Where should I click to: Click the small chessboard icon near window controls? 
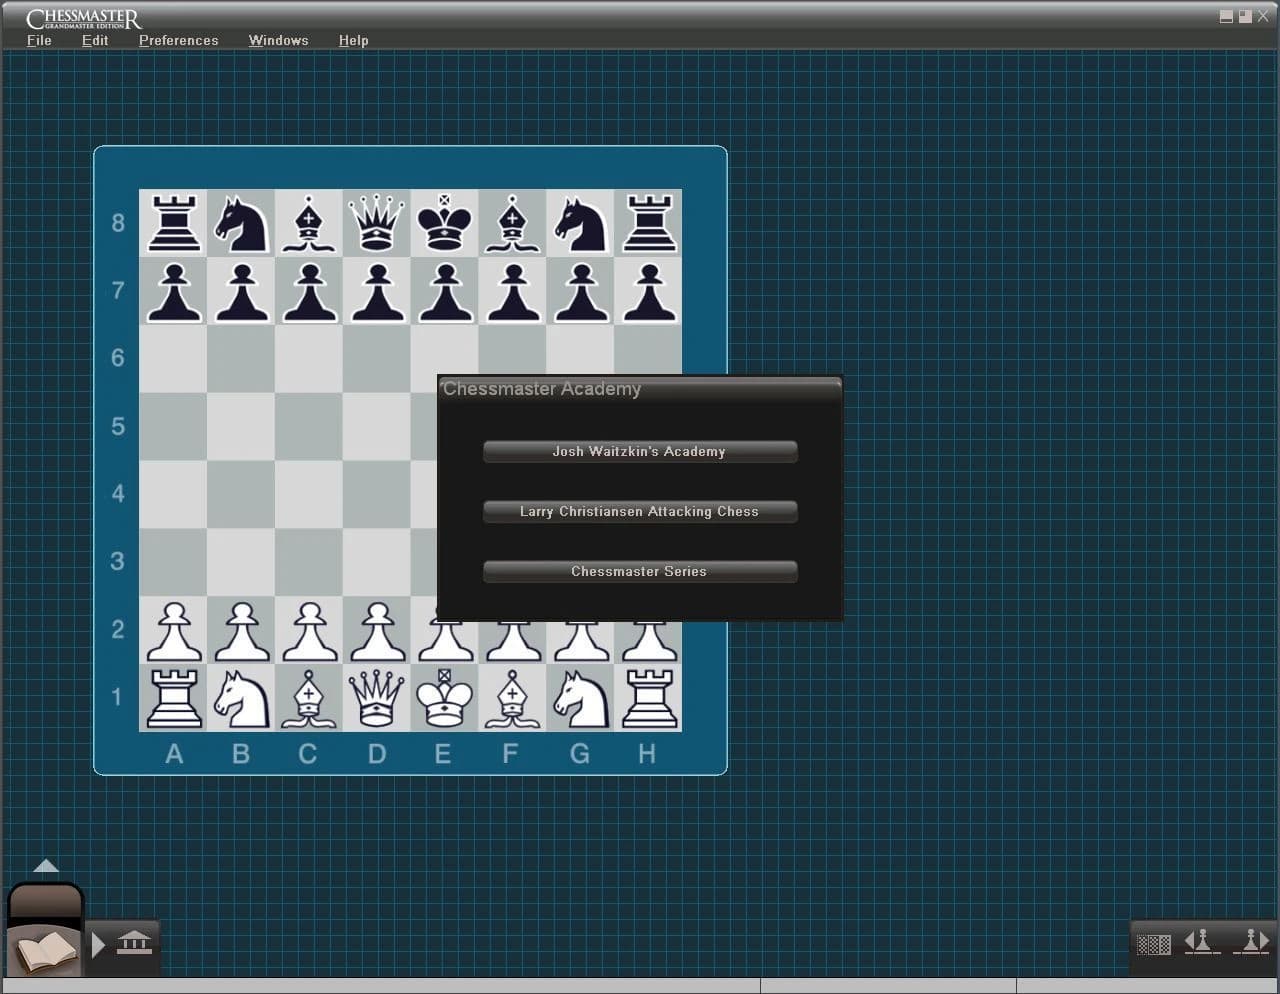pos(1153,943)
